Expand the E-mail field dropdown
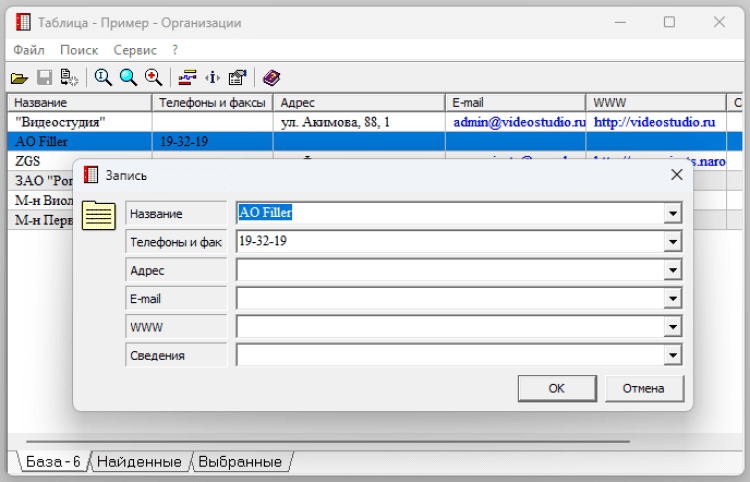 pyautogui.click(x=673, y=298)
